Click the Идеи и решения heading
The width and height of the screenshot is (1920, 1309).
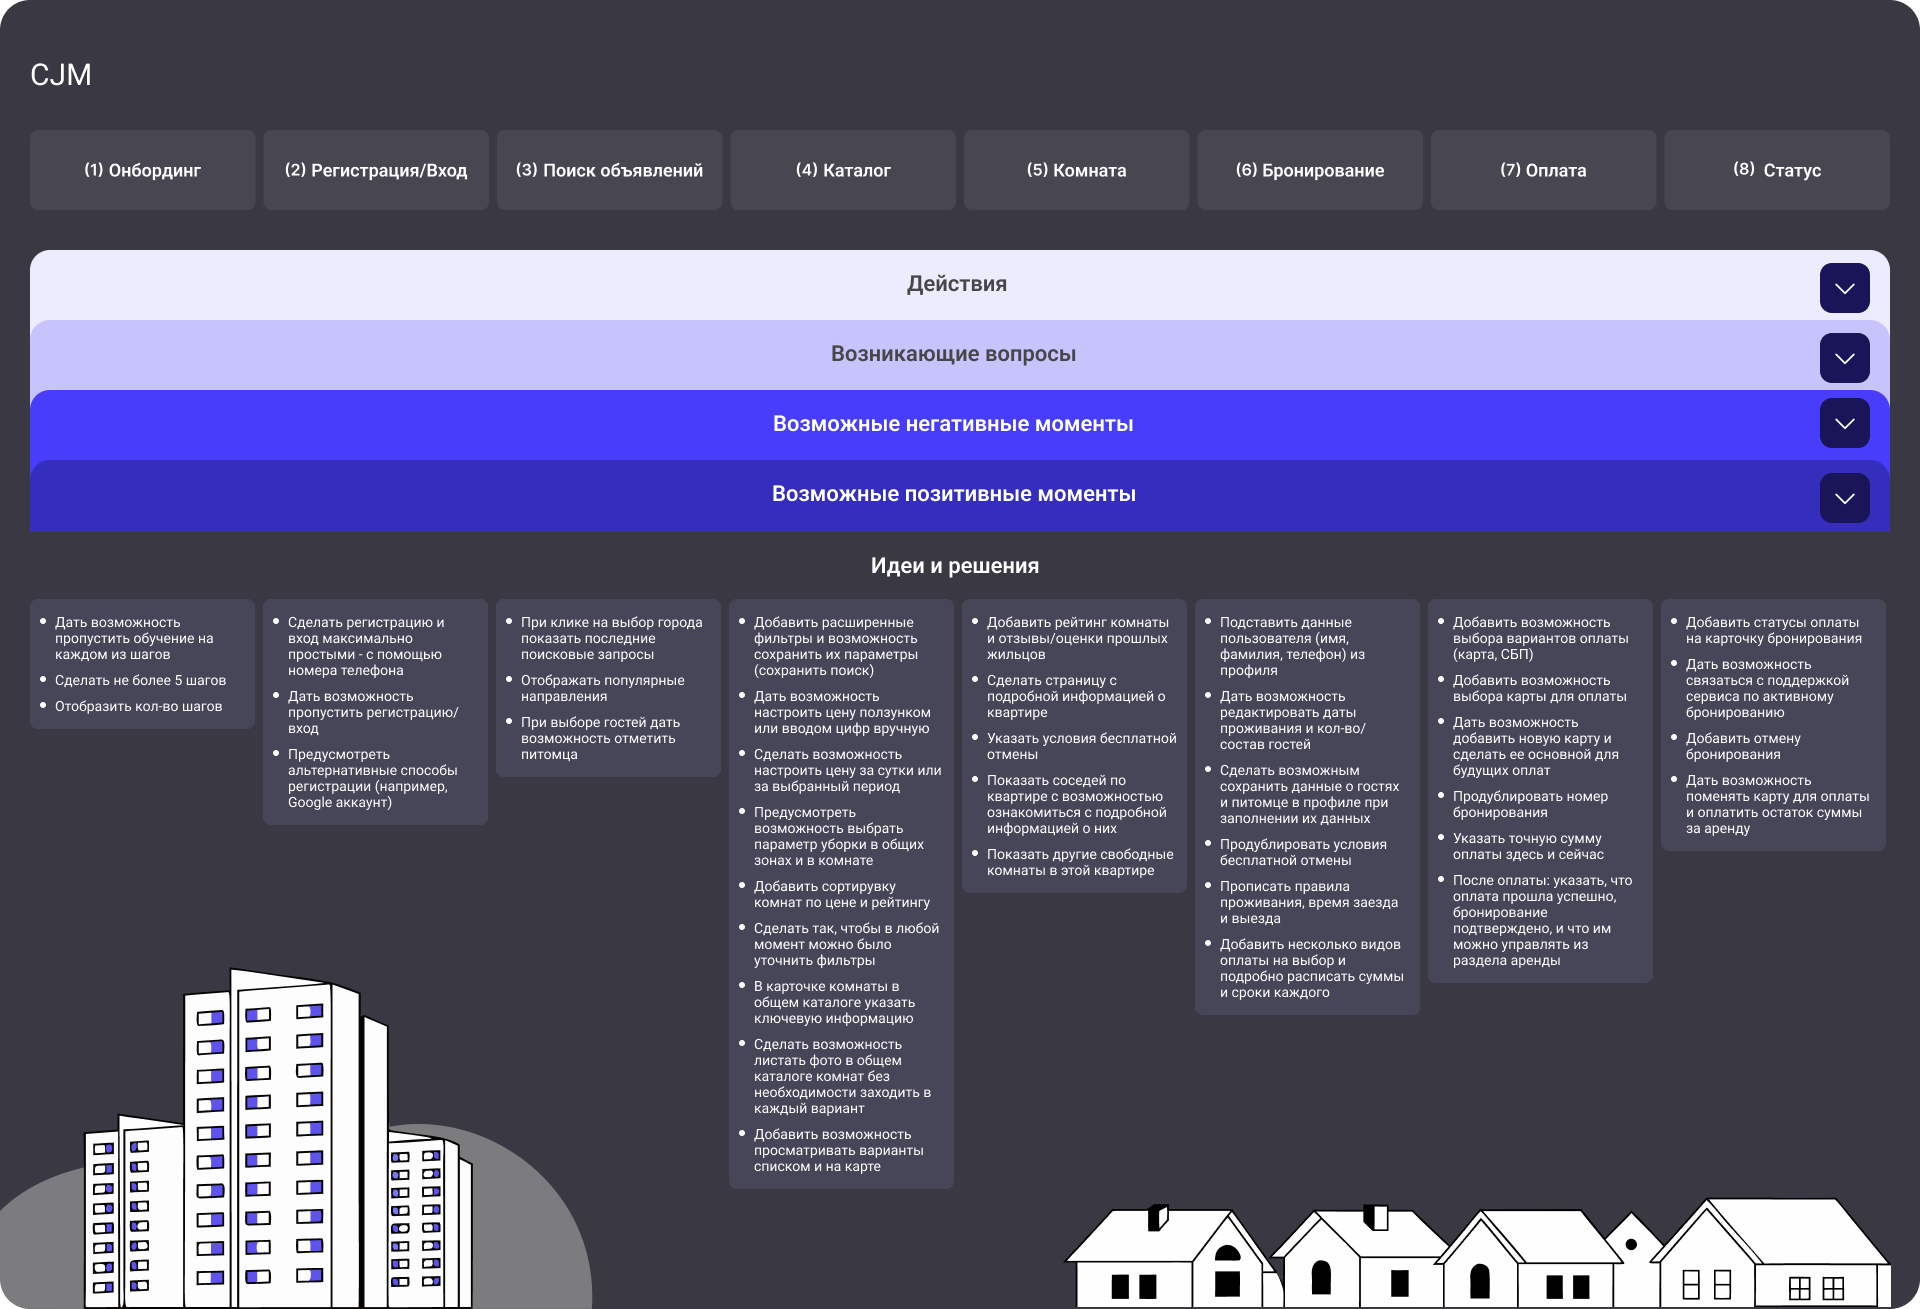click(x=955, y=566)
